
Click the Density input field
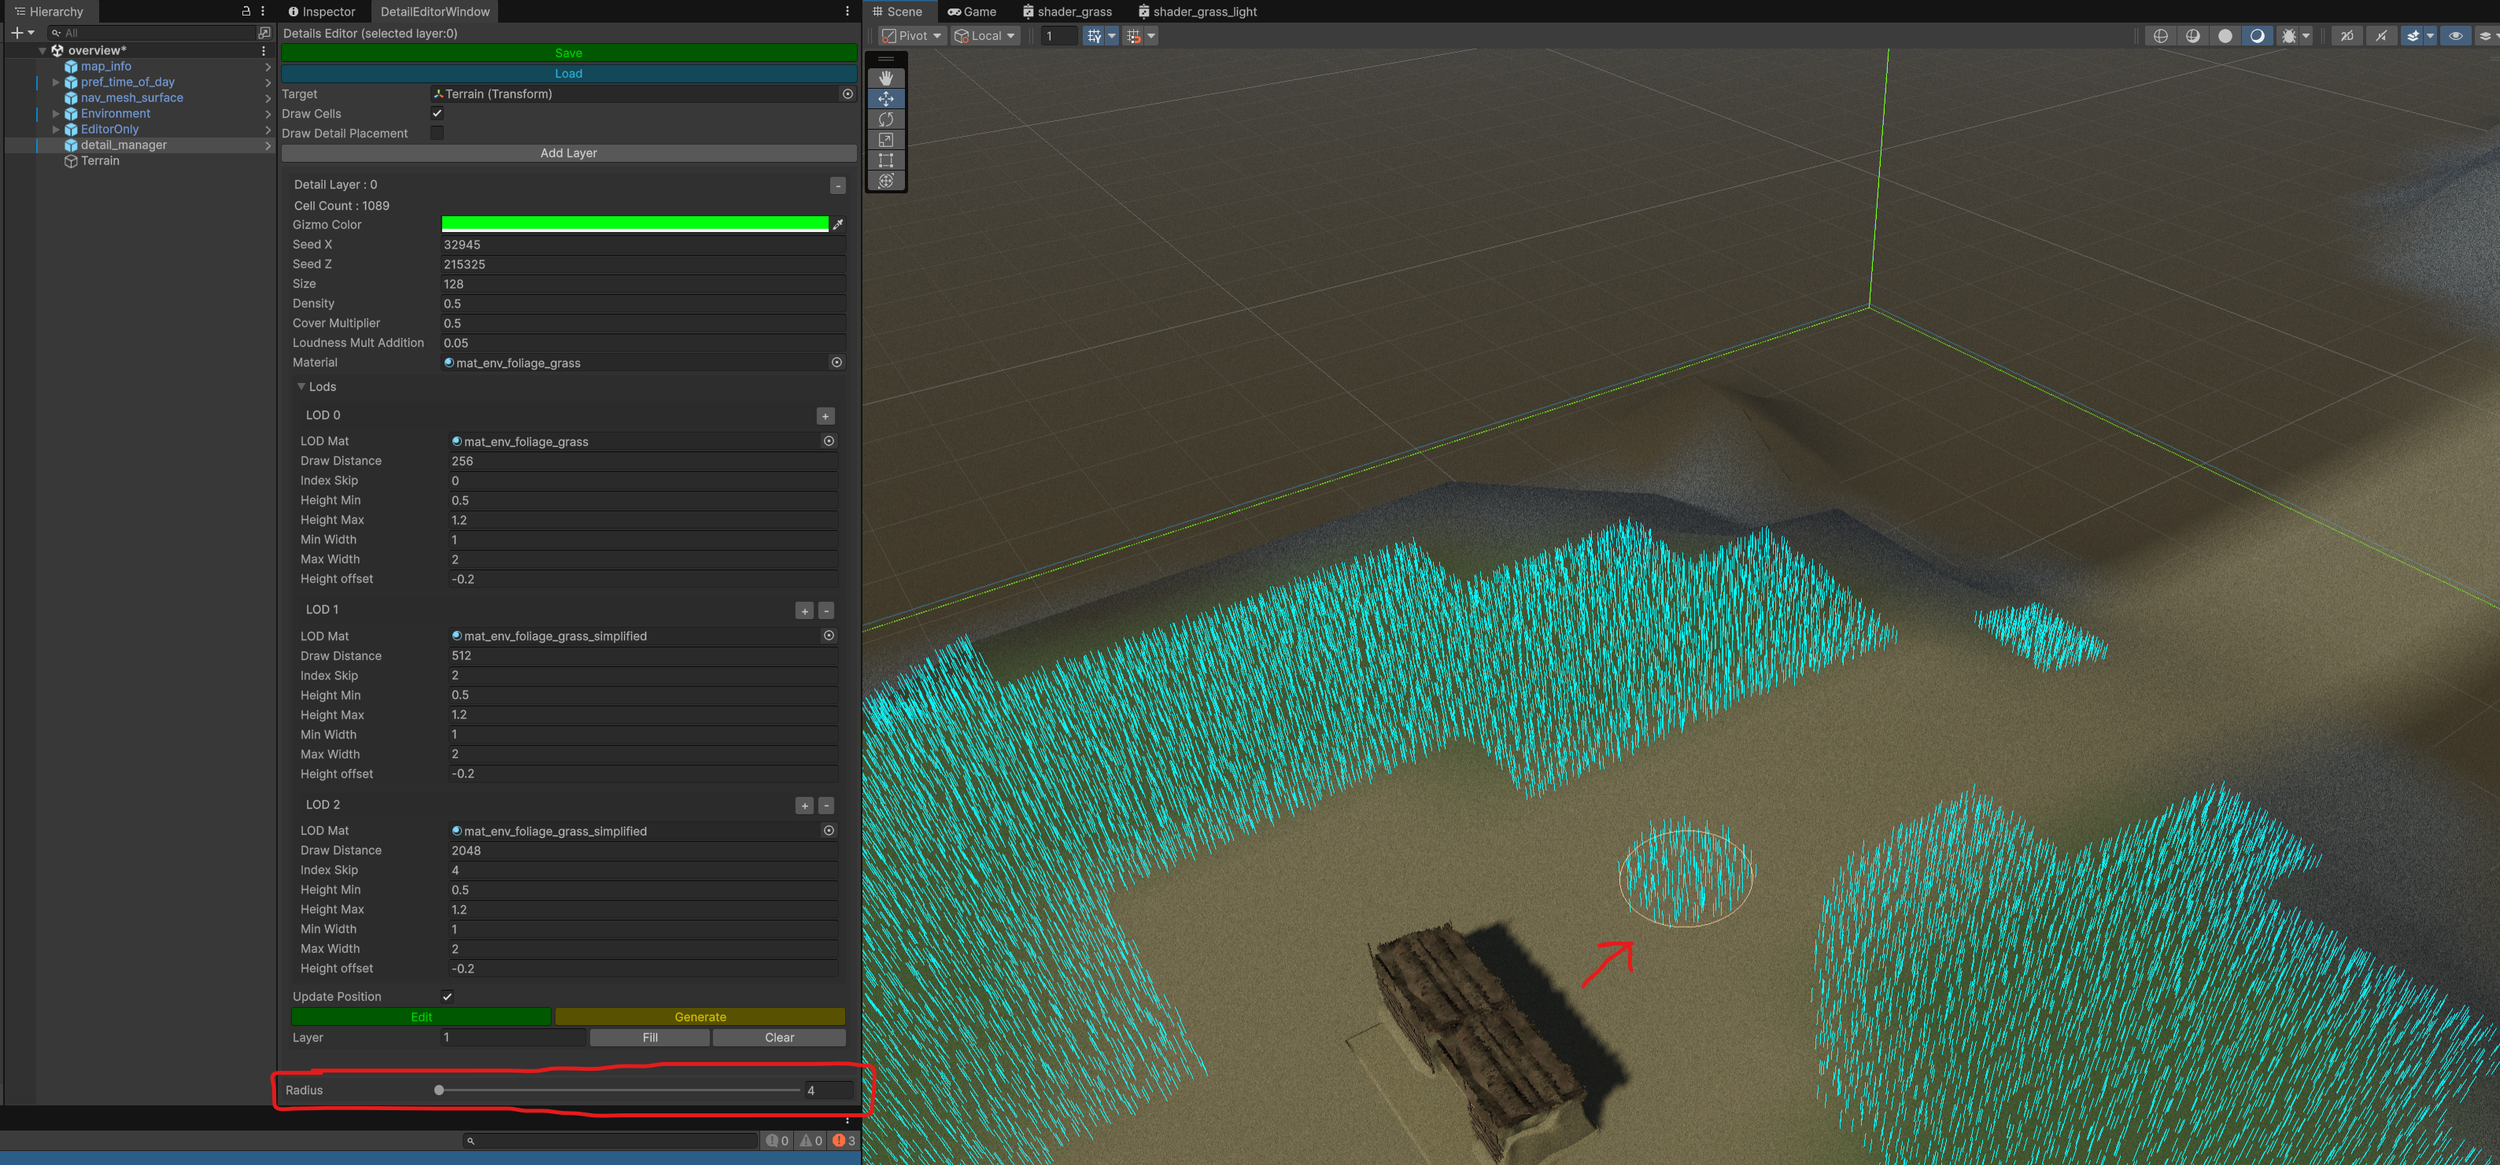(x=640, y=304)
